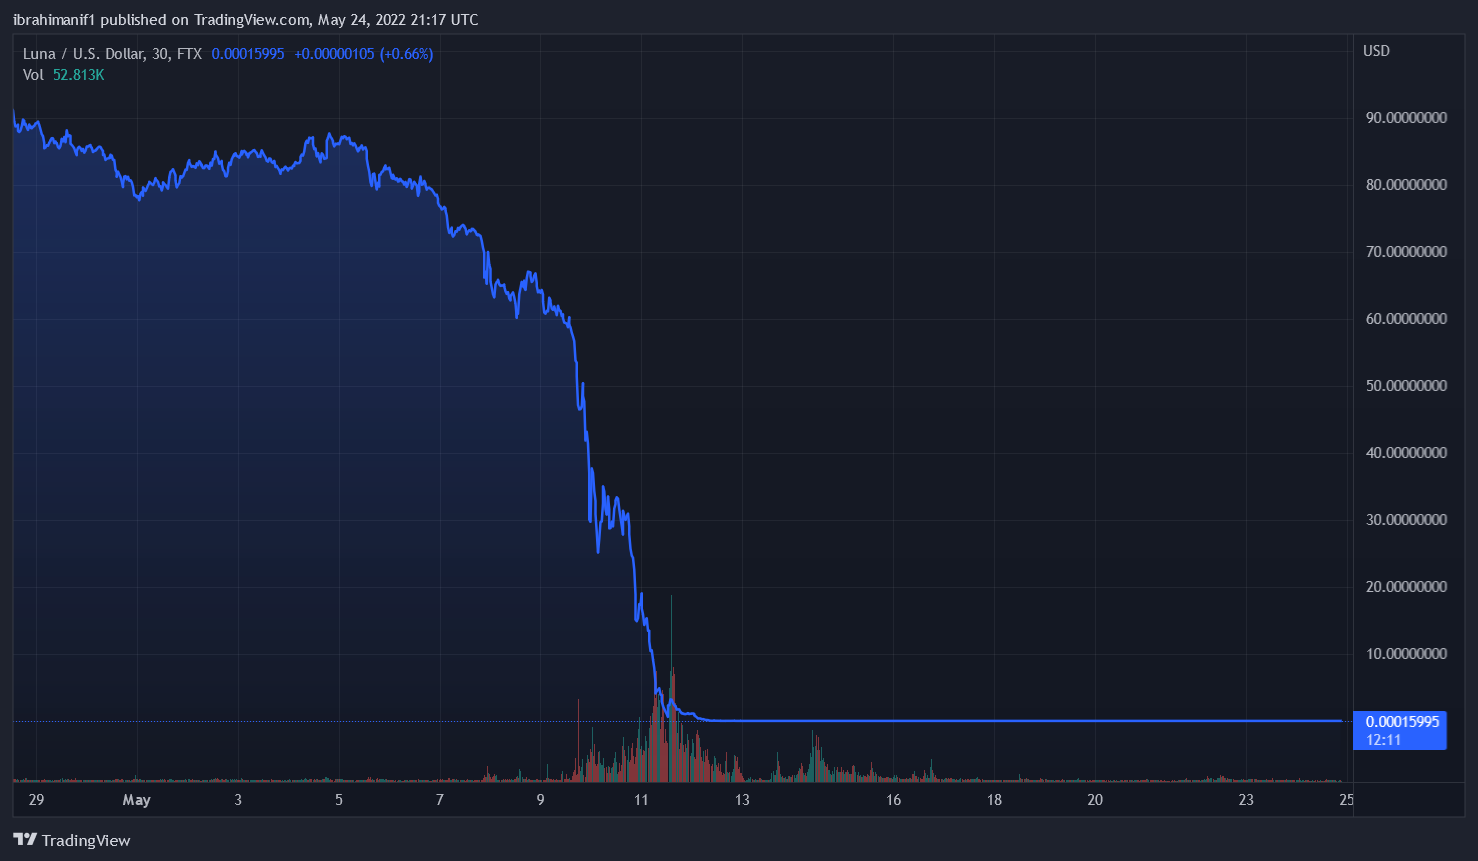
Task: Click the USD currency label on price axis
Action: (1376, 51)
